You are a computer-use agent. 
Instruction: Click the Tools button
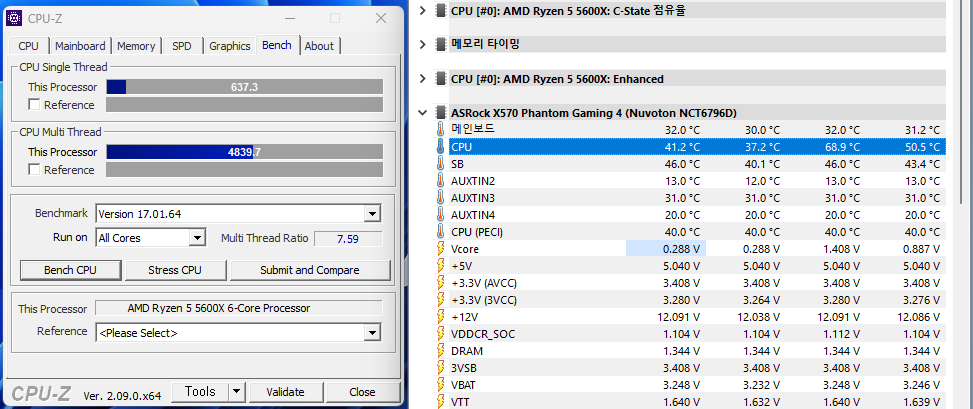(200, 392)
